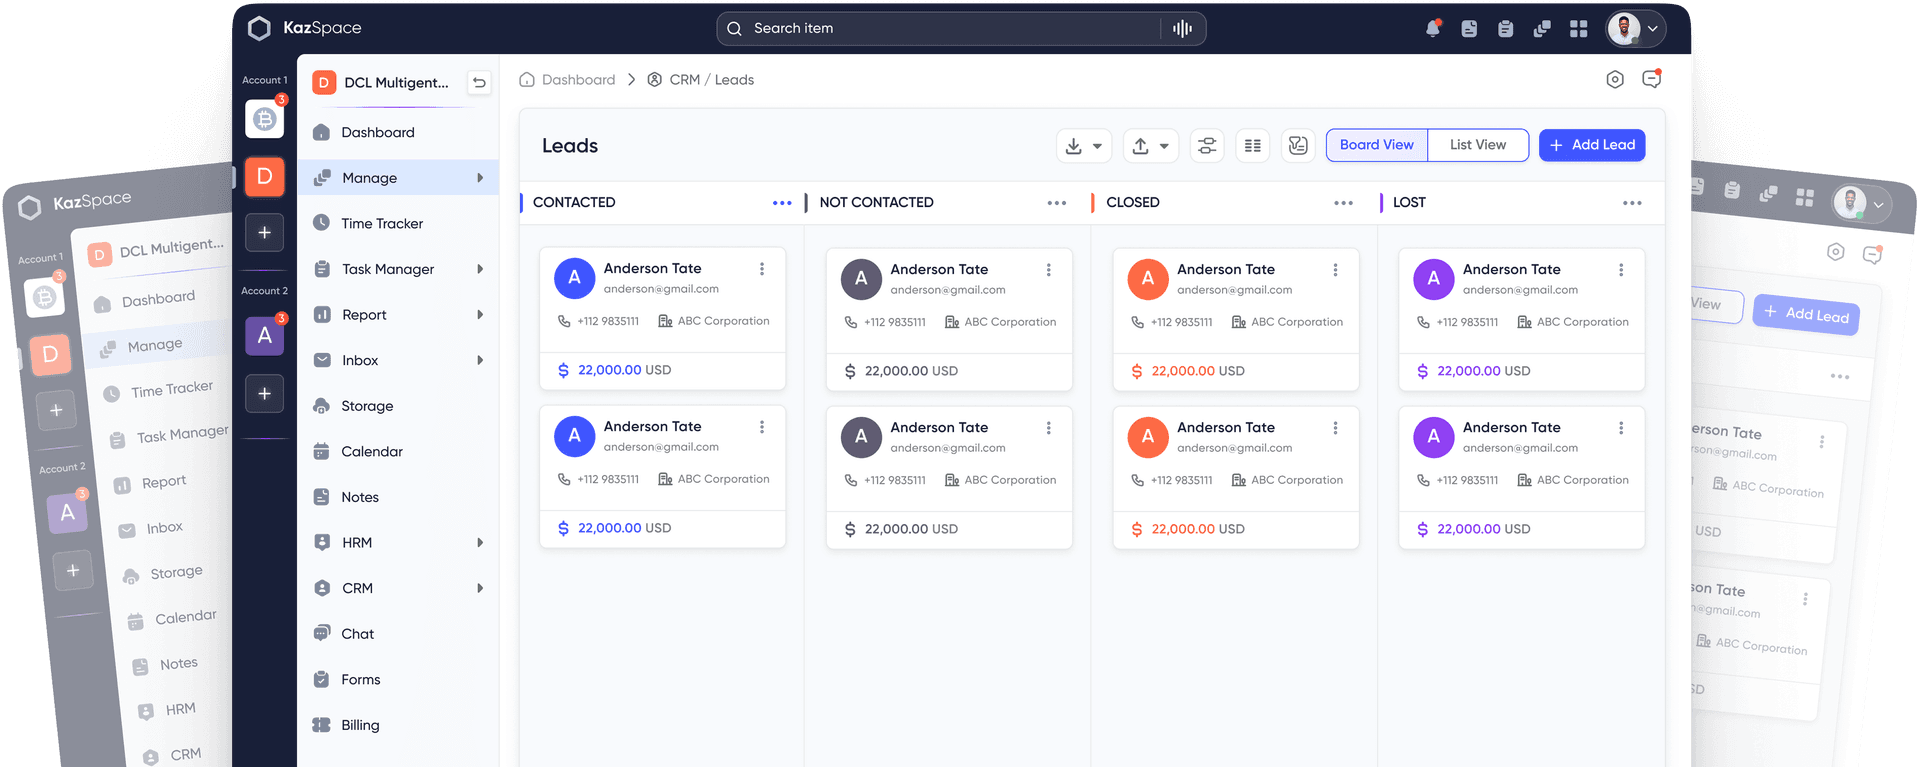Click the filter sliders icon in Leads toolbar

point(1207,145)
